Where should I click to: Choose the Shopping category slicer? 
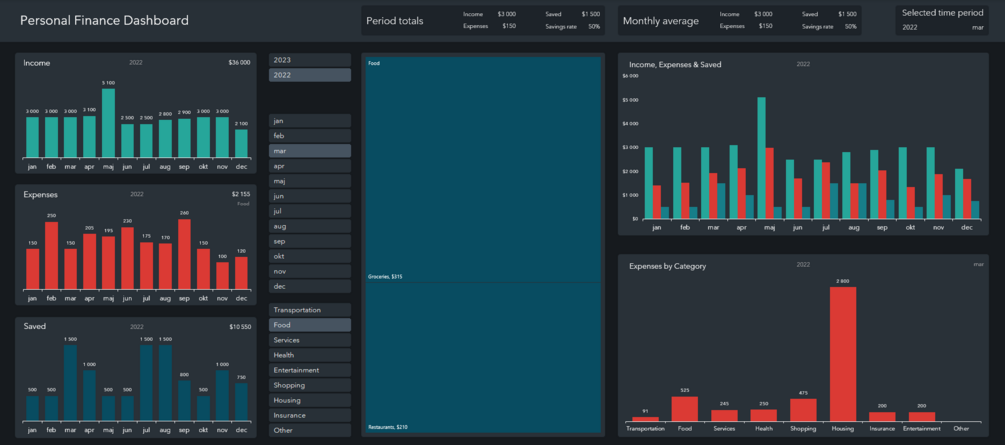[310, 385]
